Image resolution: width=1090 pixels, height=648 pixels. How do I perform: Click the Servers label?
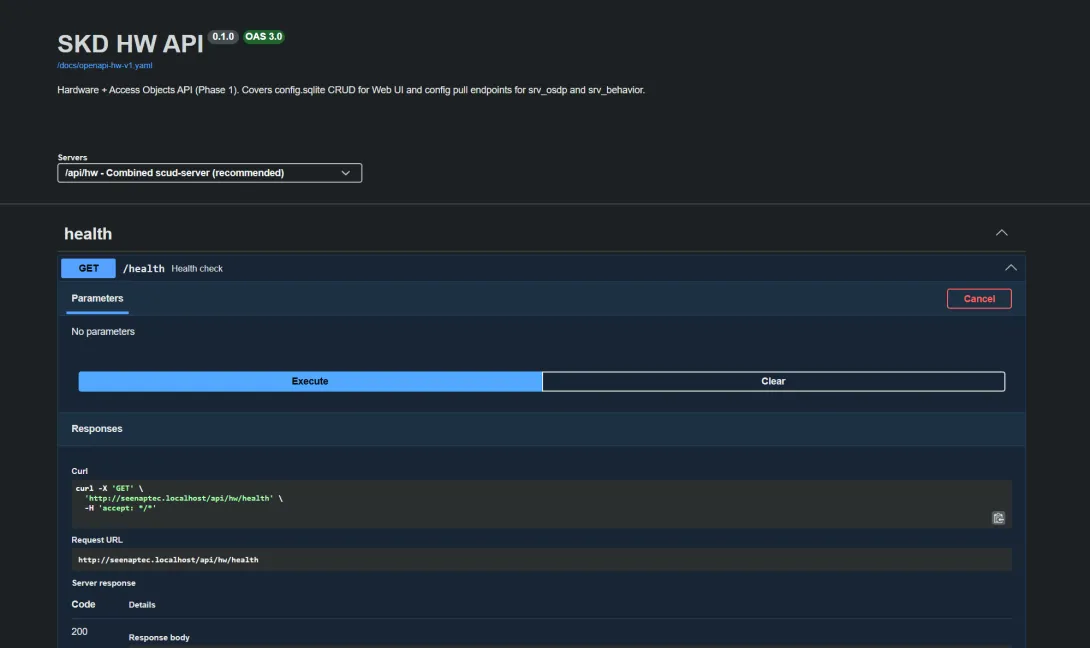coord(72,158)
